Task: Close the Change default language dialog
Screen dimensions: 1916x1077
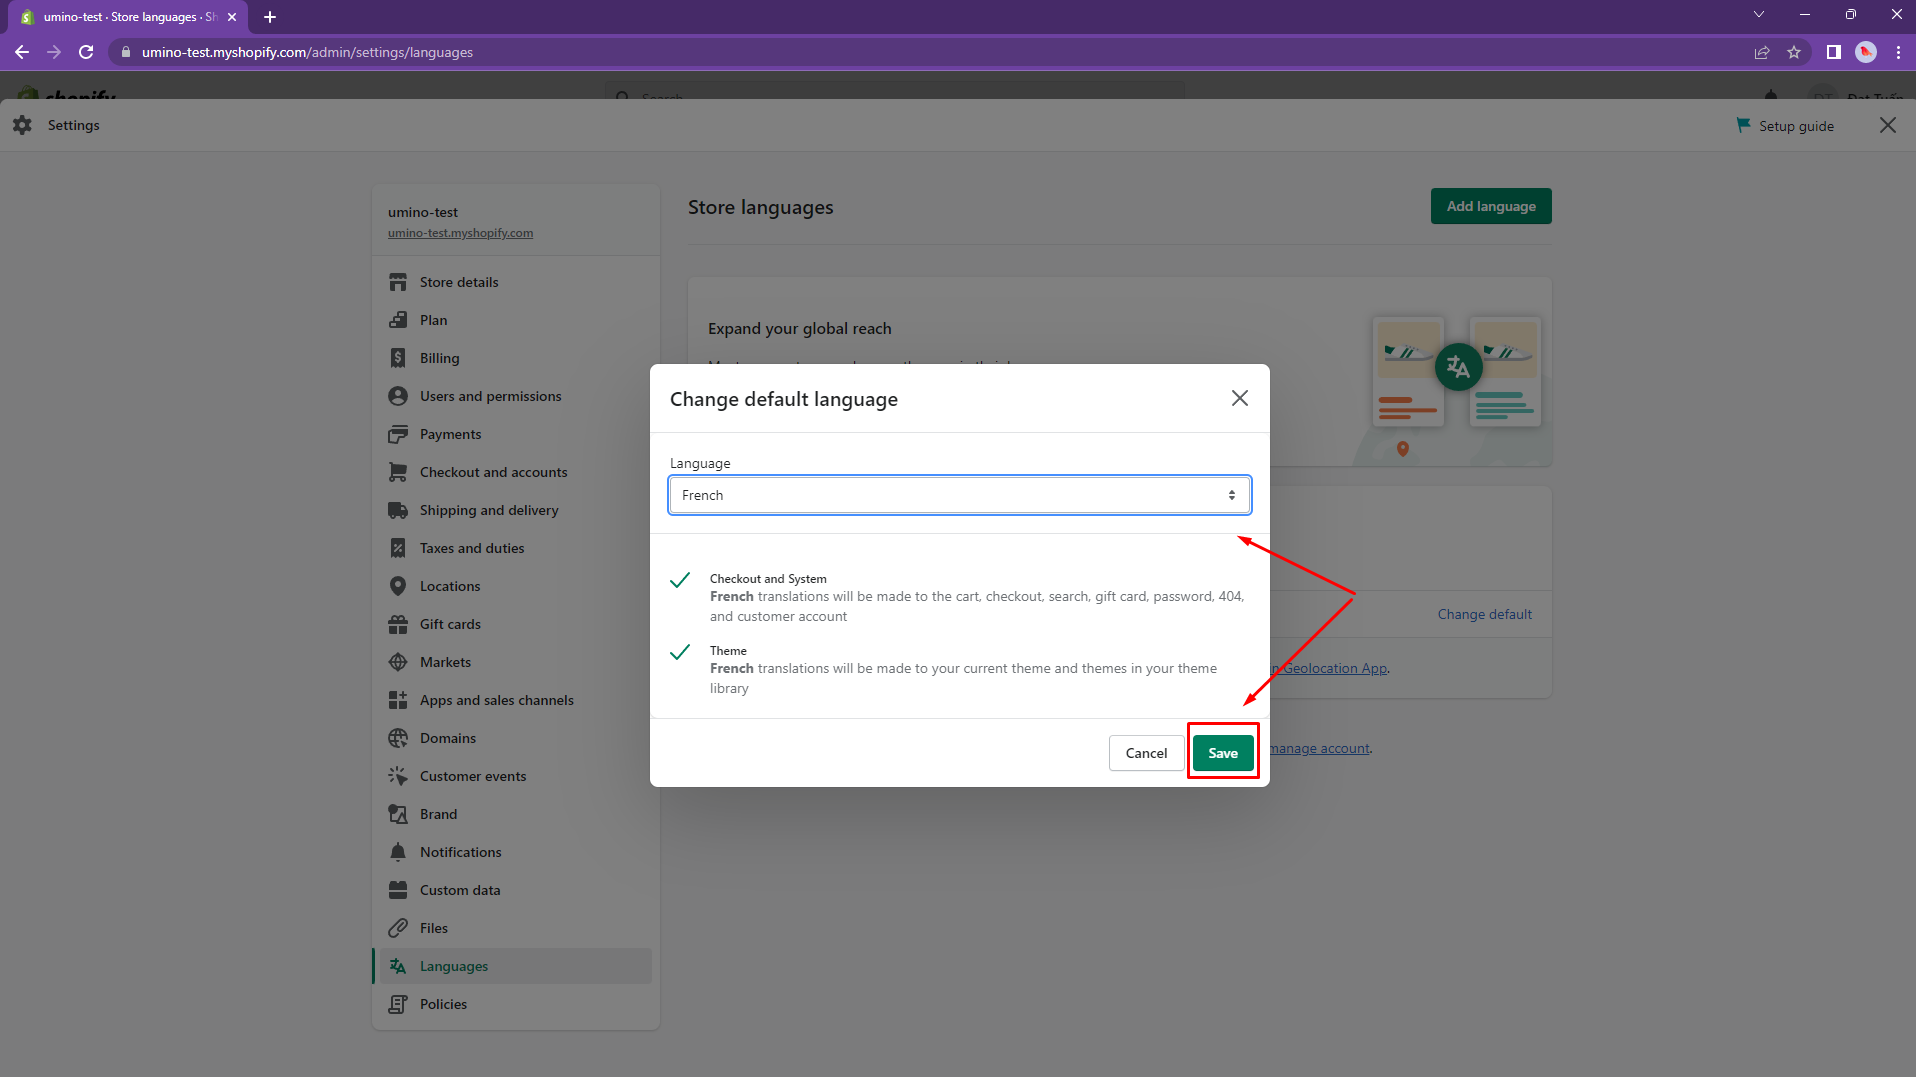Action: point(1240,398)
